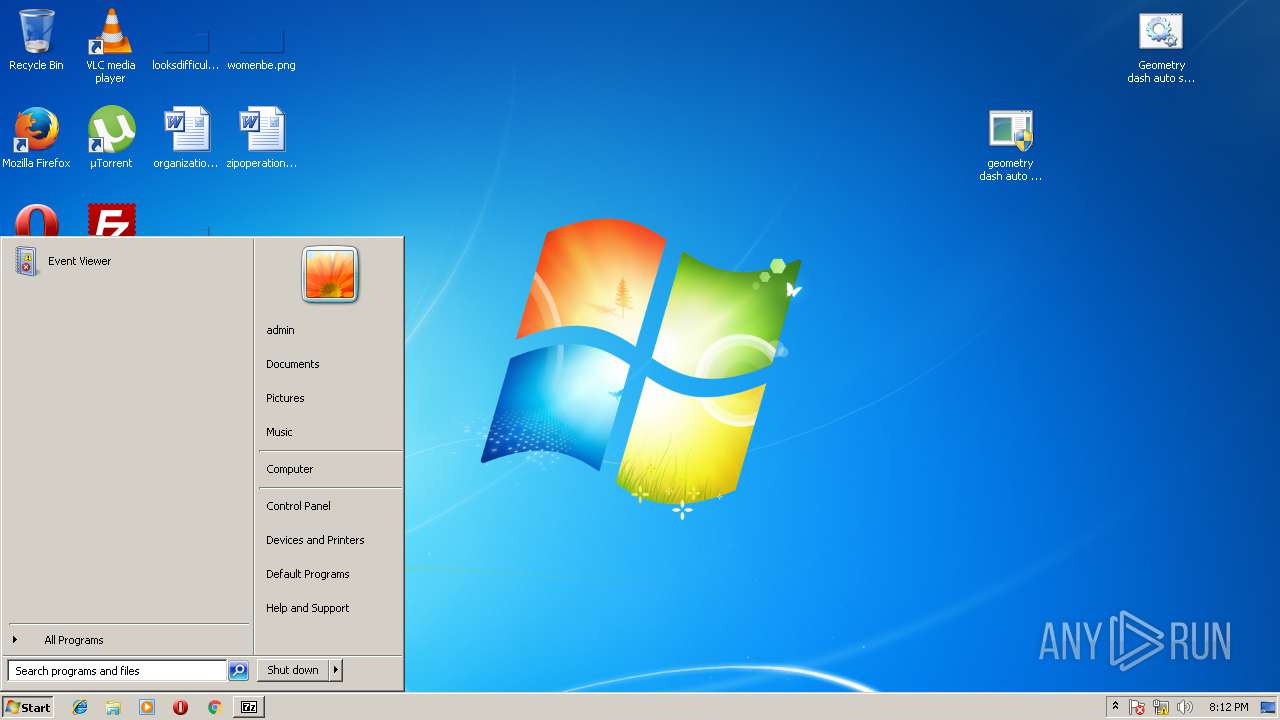Screen dimensions: 1280x720
Task: Open Music from the Start menu
Action: 330,432
